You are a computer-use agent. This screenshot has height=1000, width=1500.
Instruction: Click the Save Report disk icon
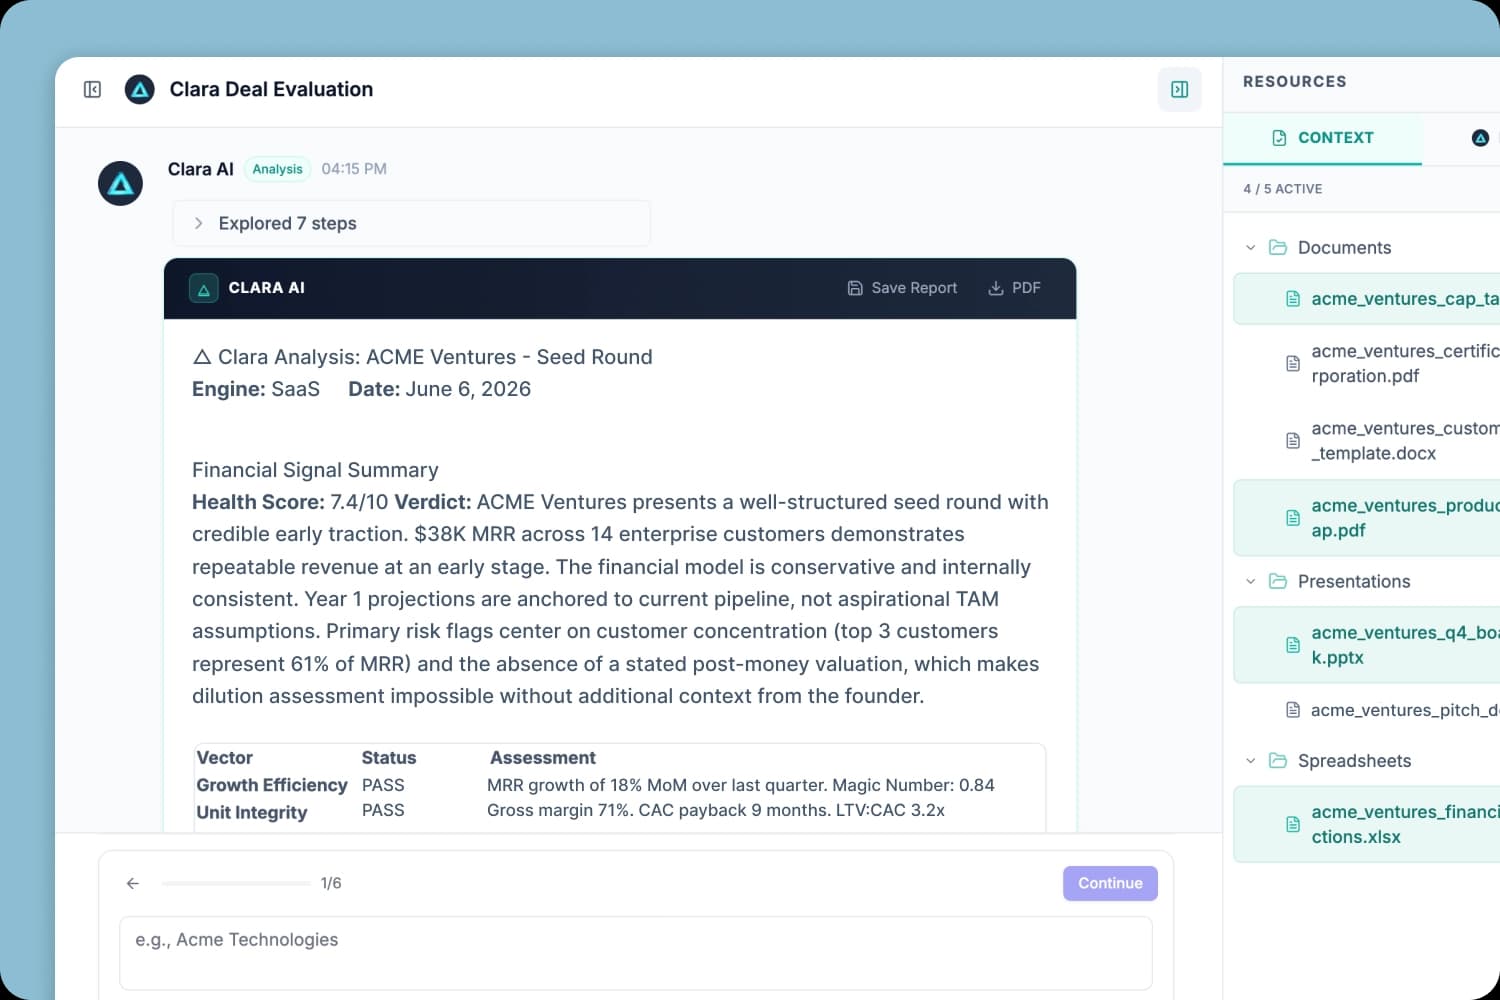point(855,288)
